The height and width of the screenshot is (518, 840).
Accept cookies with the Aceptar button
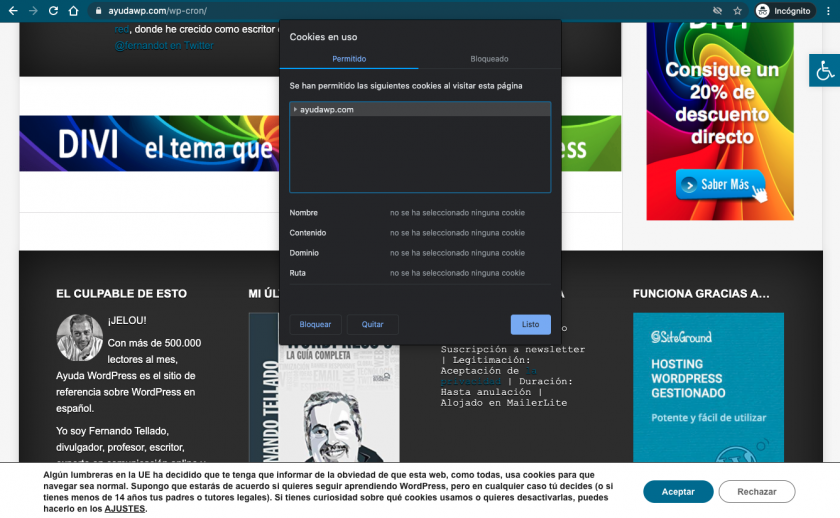point(678,491)
